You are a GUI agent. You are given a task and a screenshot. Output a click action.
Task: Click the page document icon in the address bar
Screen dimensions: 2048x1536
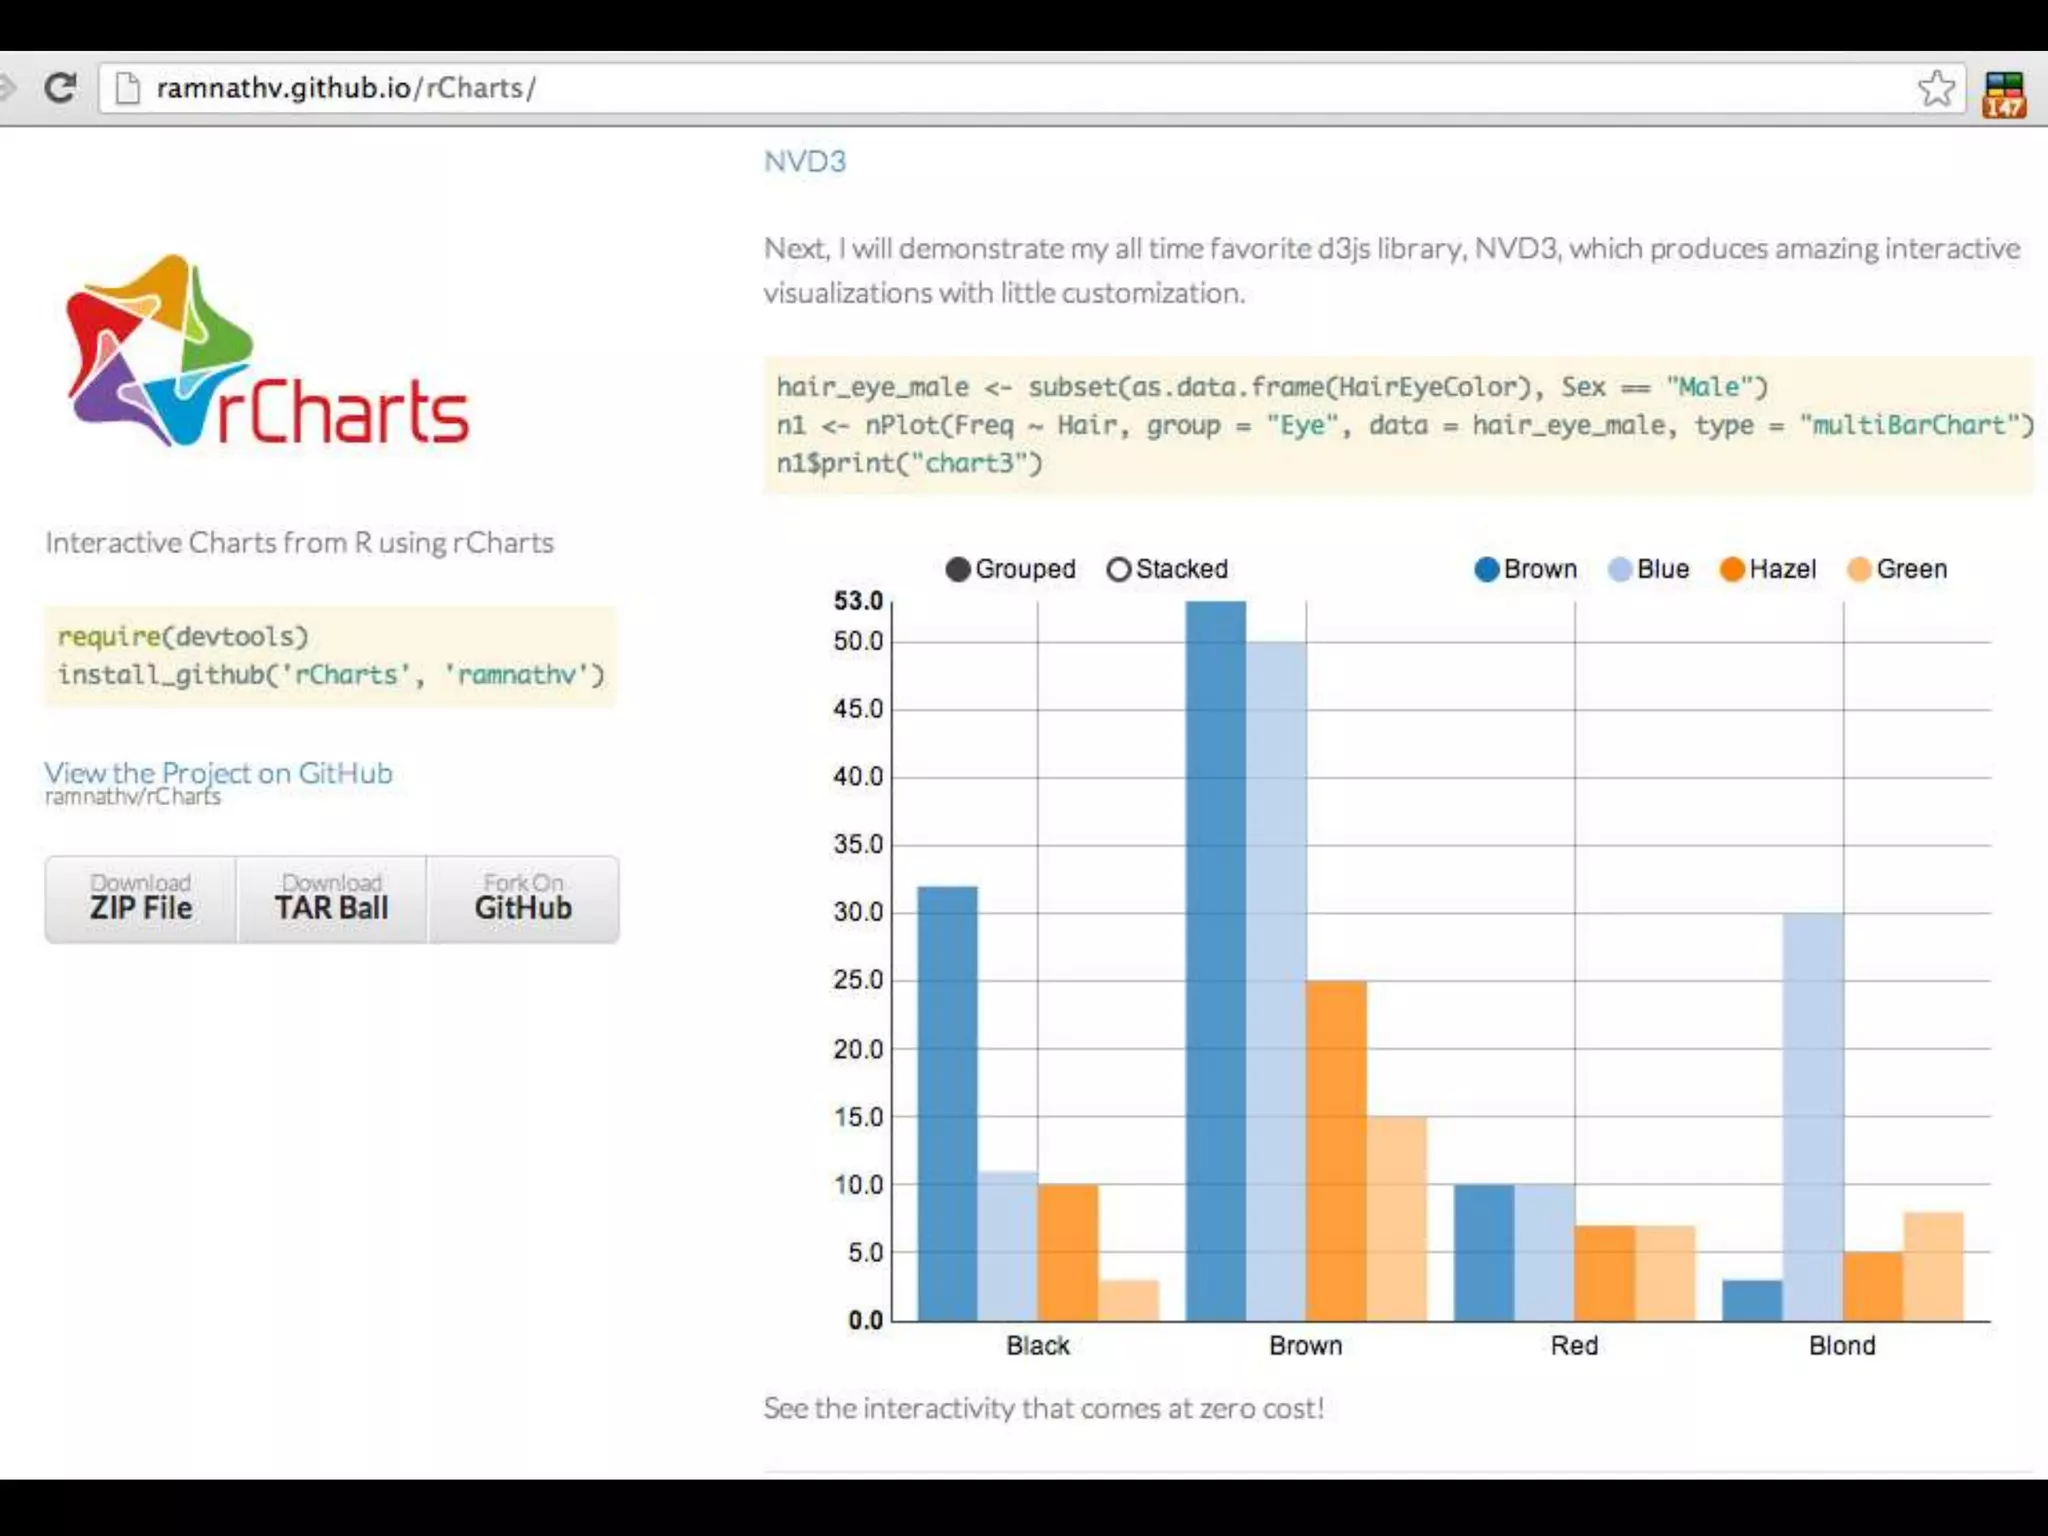pos(128,88)
